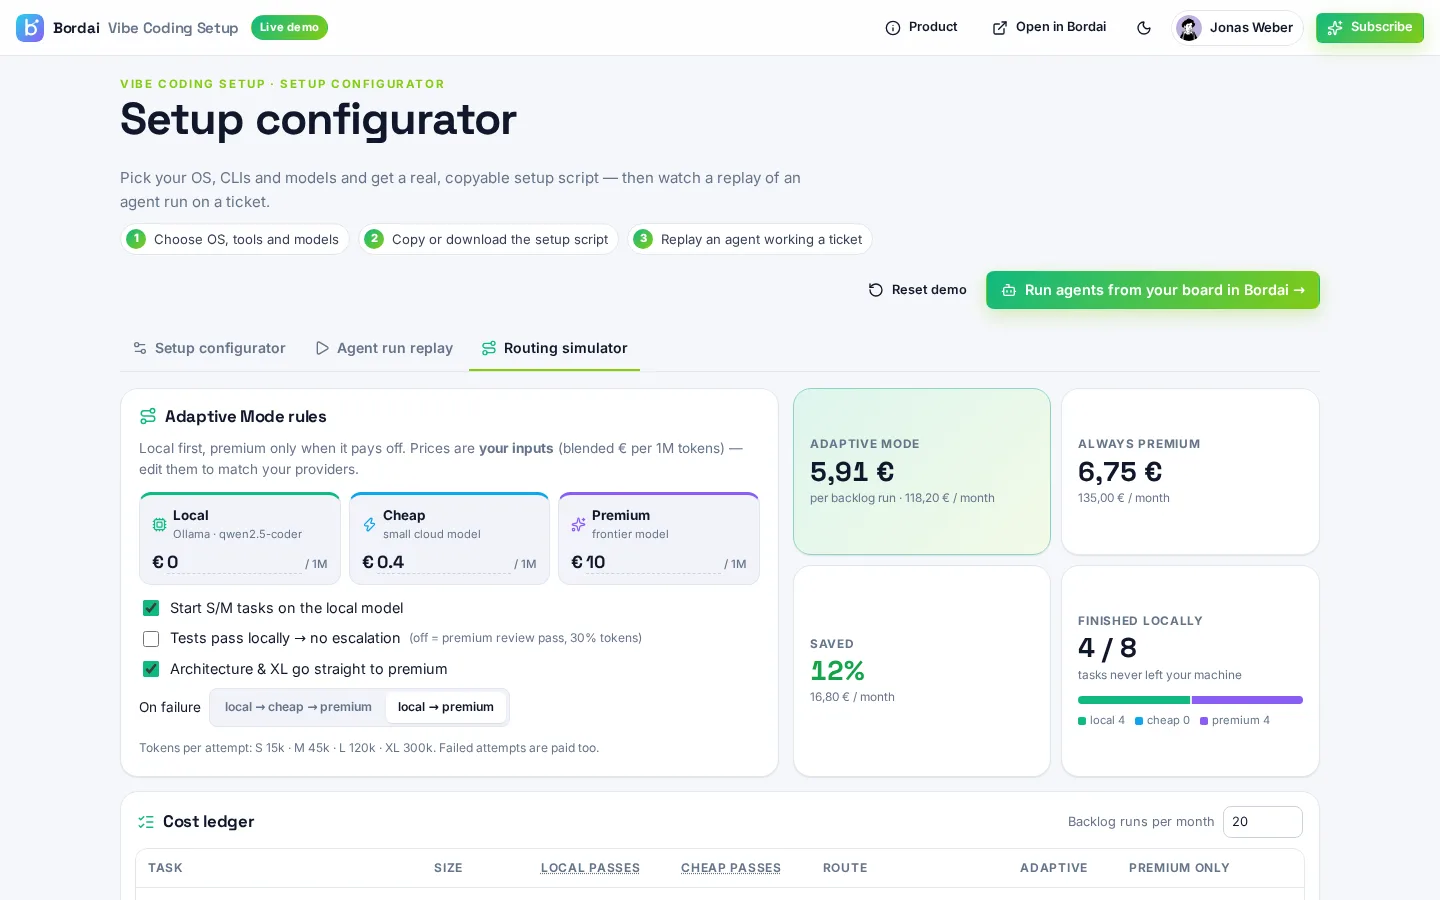Select local → premium failure route
Screen dimensions: 1440x900
click(446, 707)
